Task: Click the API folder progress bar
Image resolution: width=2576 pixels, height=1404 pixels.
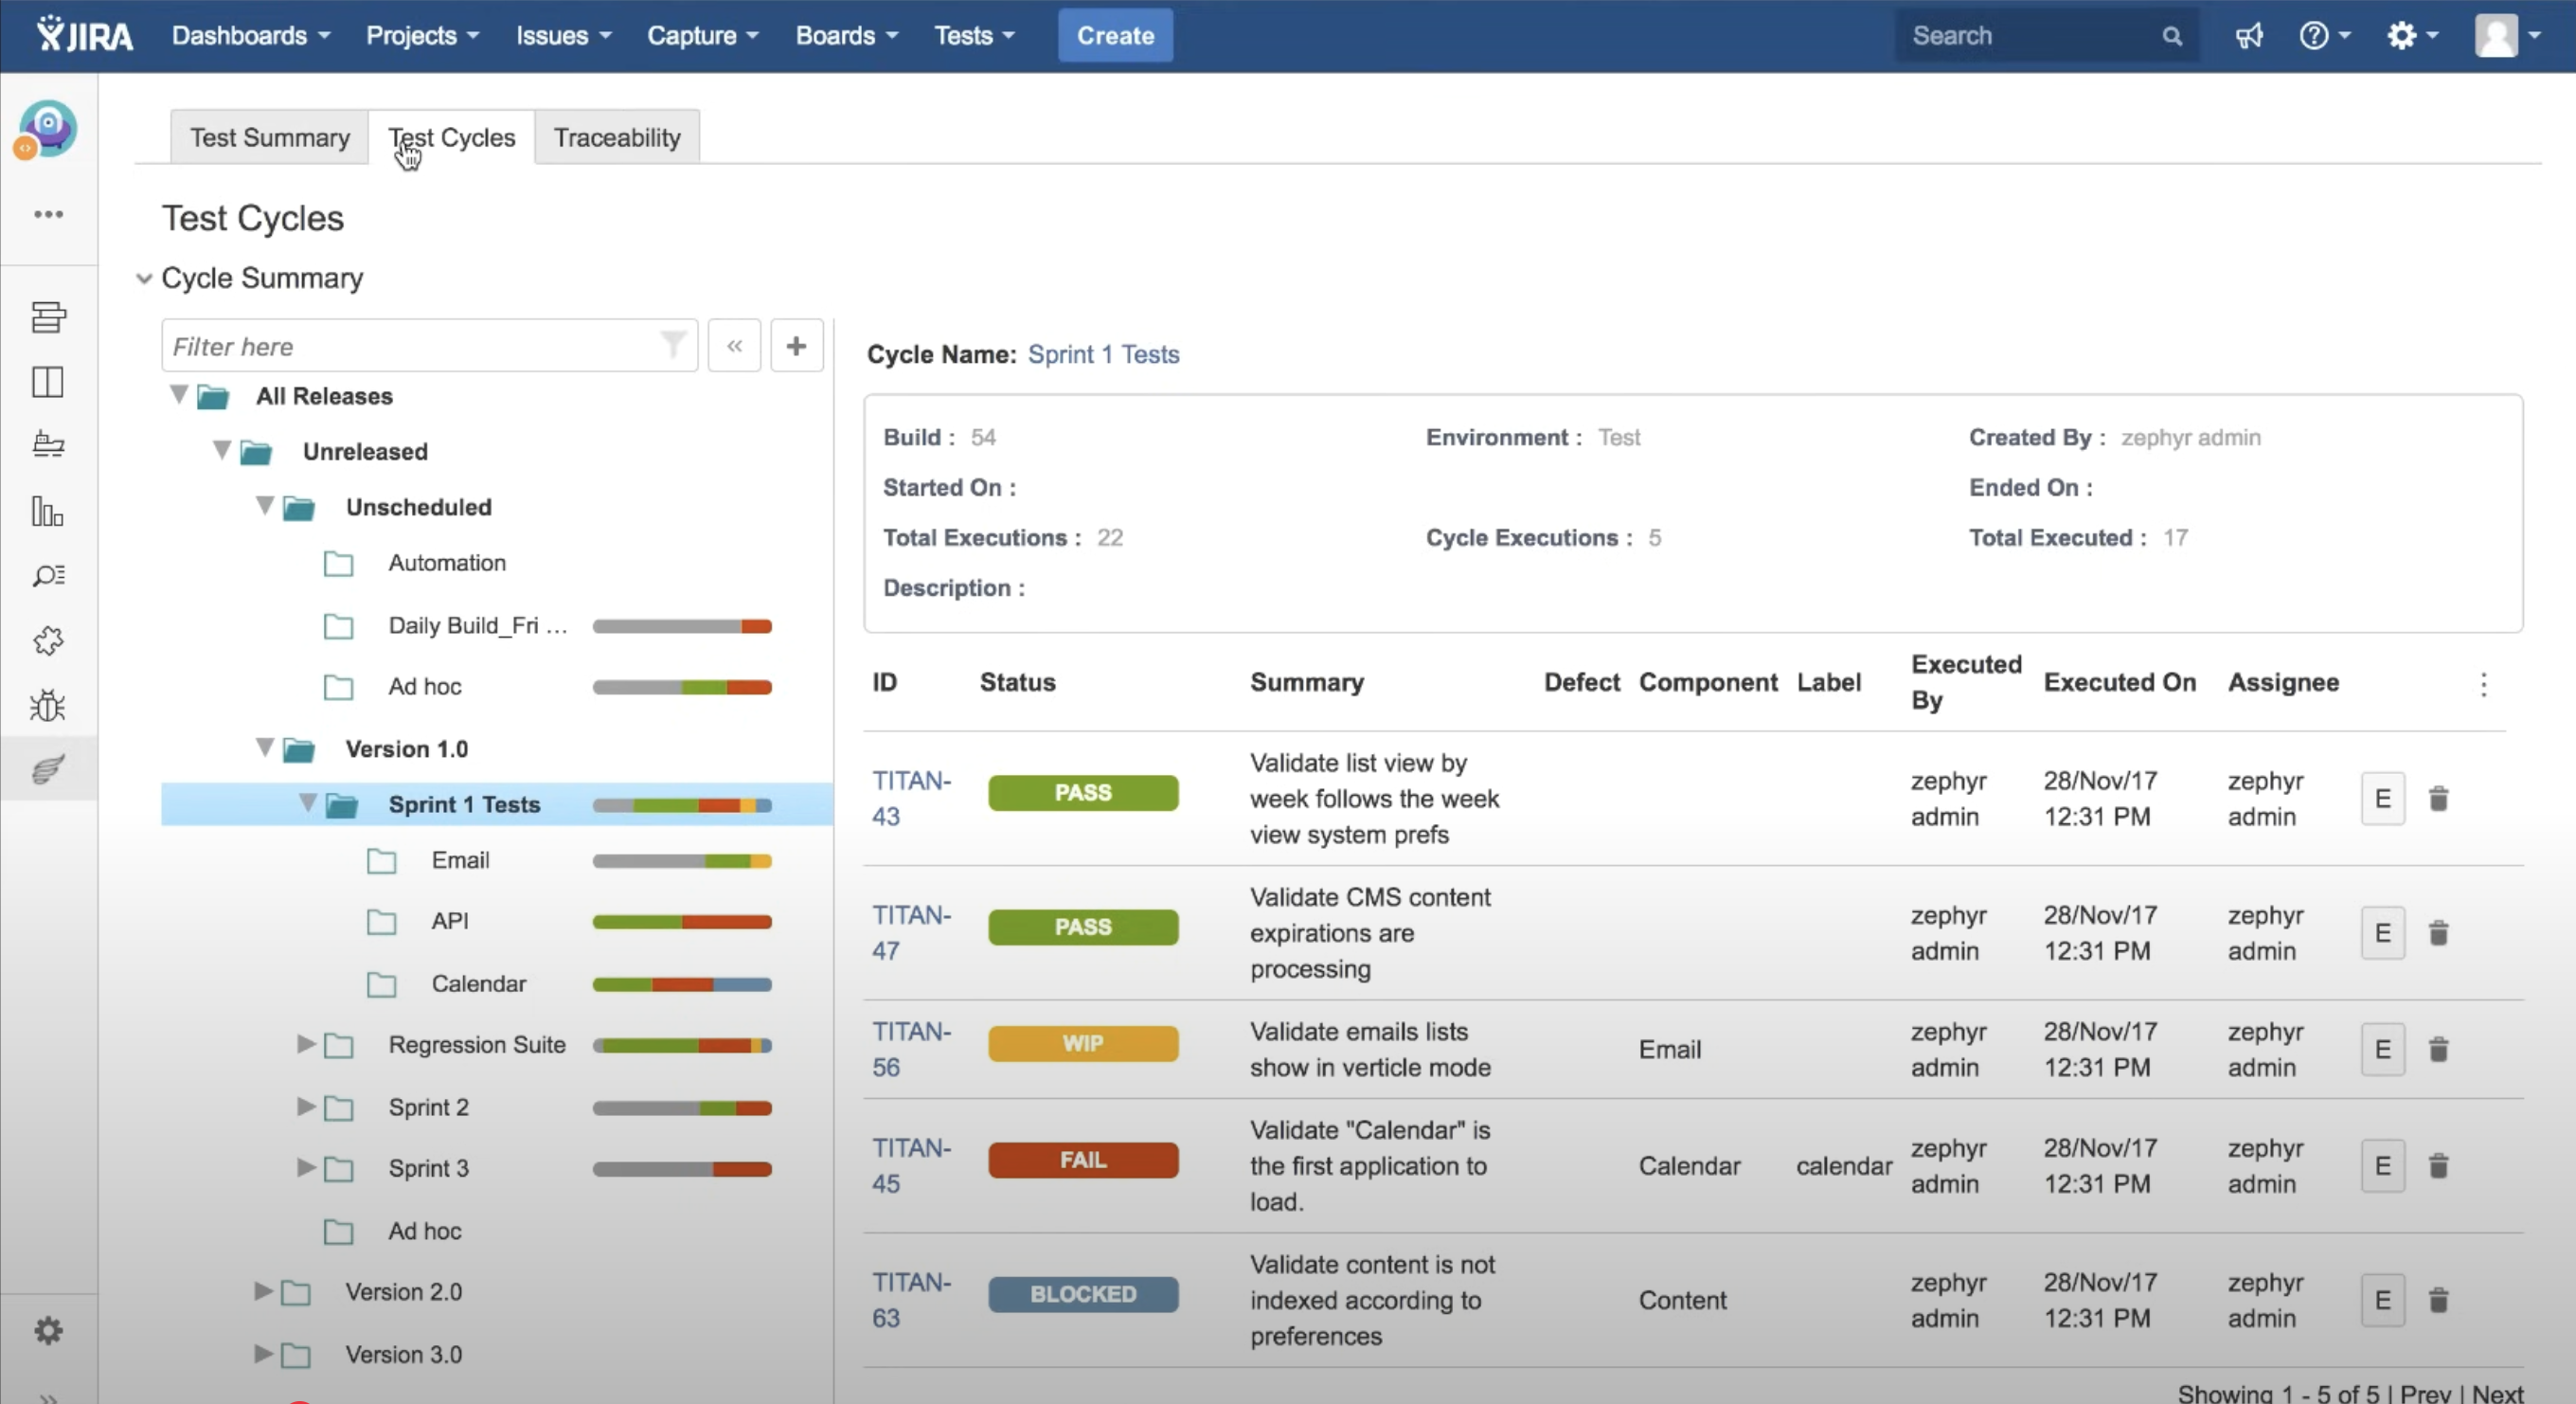Action: click(x=681, y=921)
